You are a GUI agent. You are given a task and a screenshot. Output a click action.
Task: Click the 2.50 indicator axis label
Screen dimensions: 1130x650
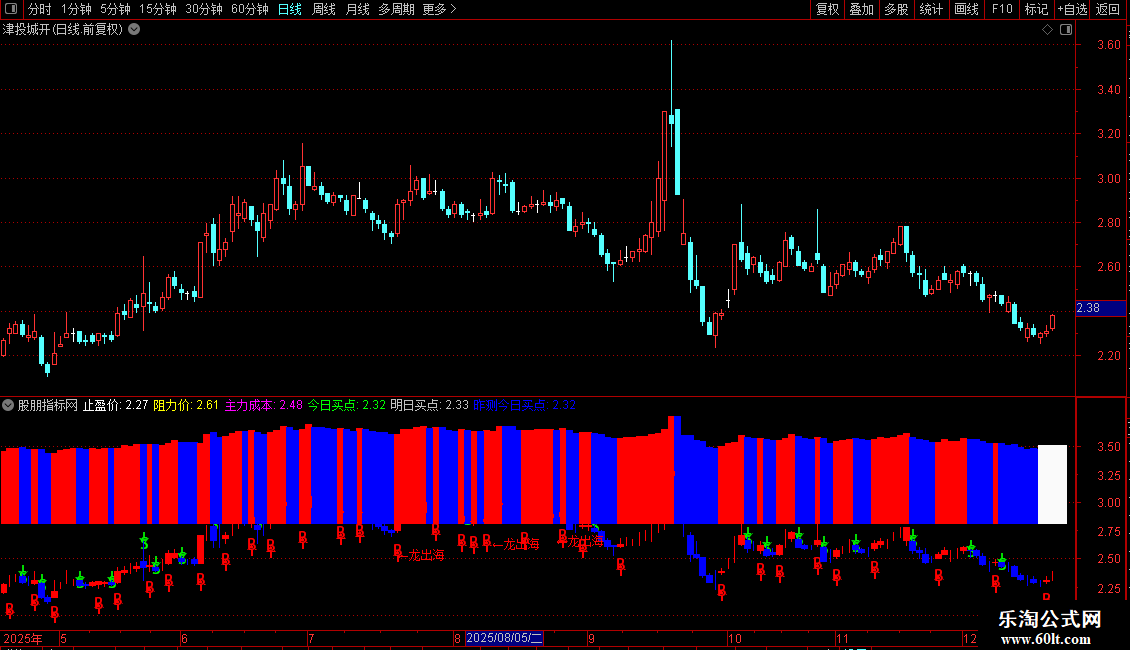[x=1108, y=559]
